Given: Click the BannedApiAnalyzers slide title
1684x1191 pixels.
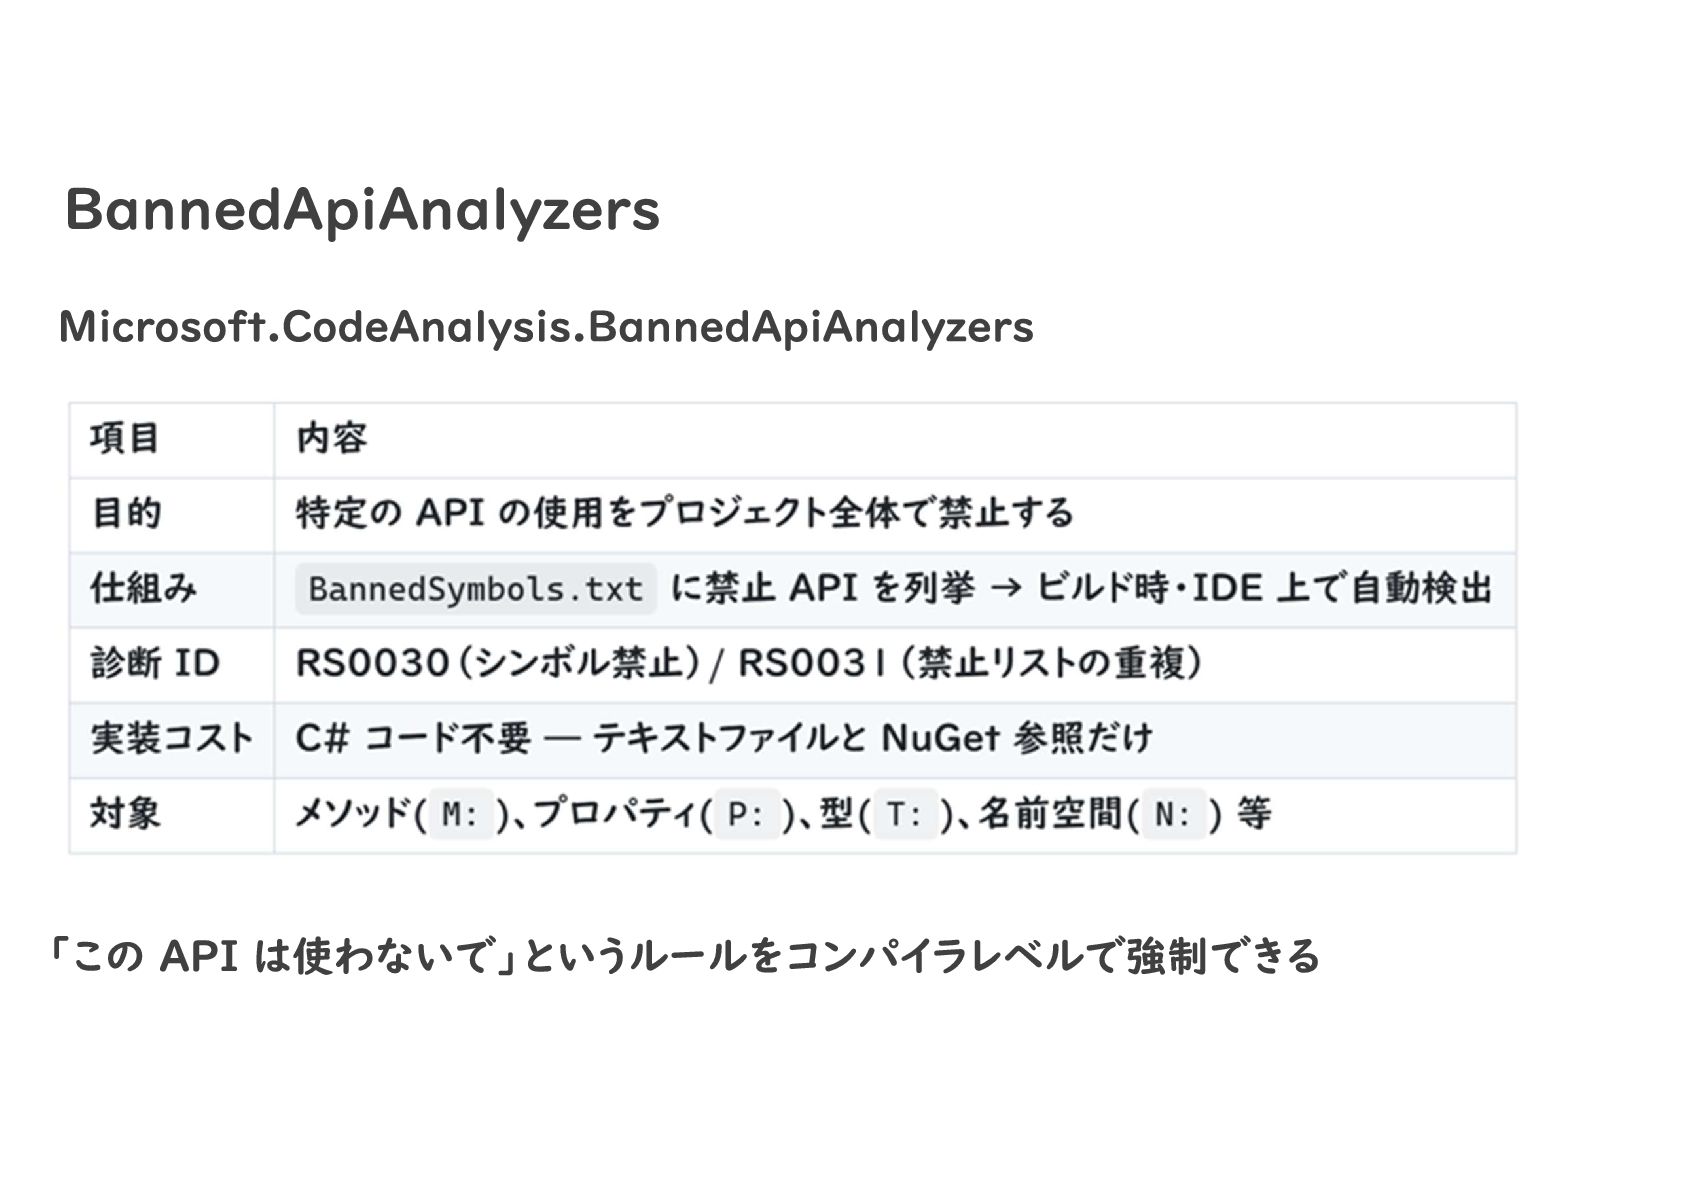Looking at the screenshot, I should click(x=362, y=210).
